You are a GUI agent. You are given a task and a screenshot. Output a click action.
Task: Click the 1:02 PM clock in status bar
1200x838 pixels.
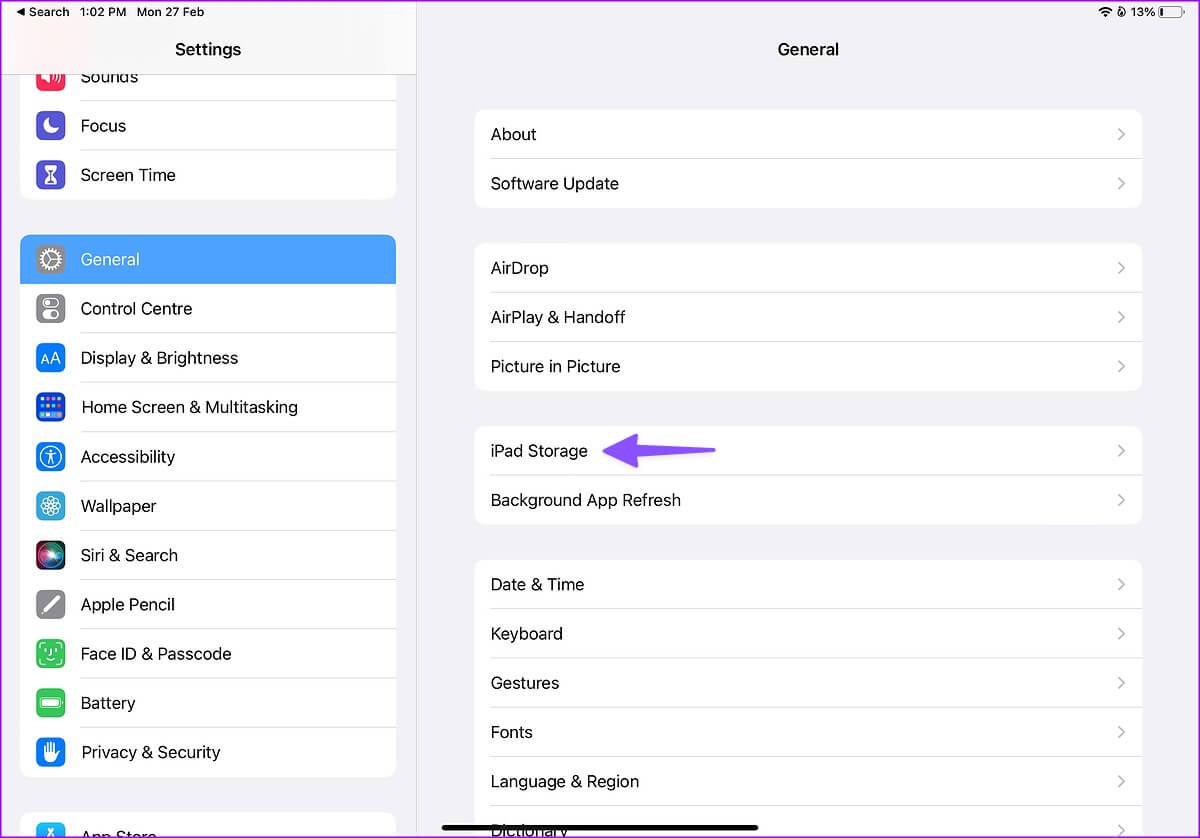coord(103,12)
